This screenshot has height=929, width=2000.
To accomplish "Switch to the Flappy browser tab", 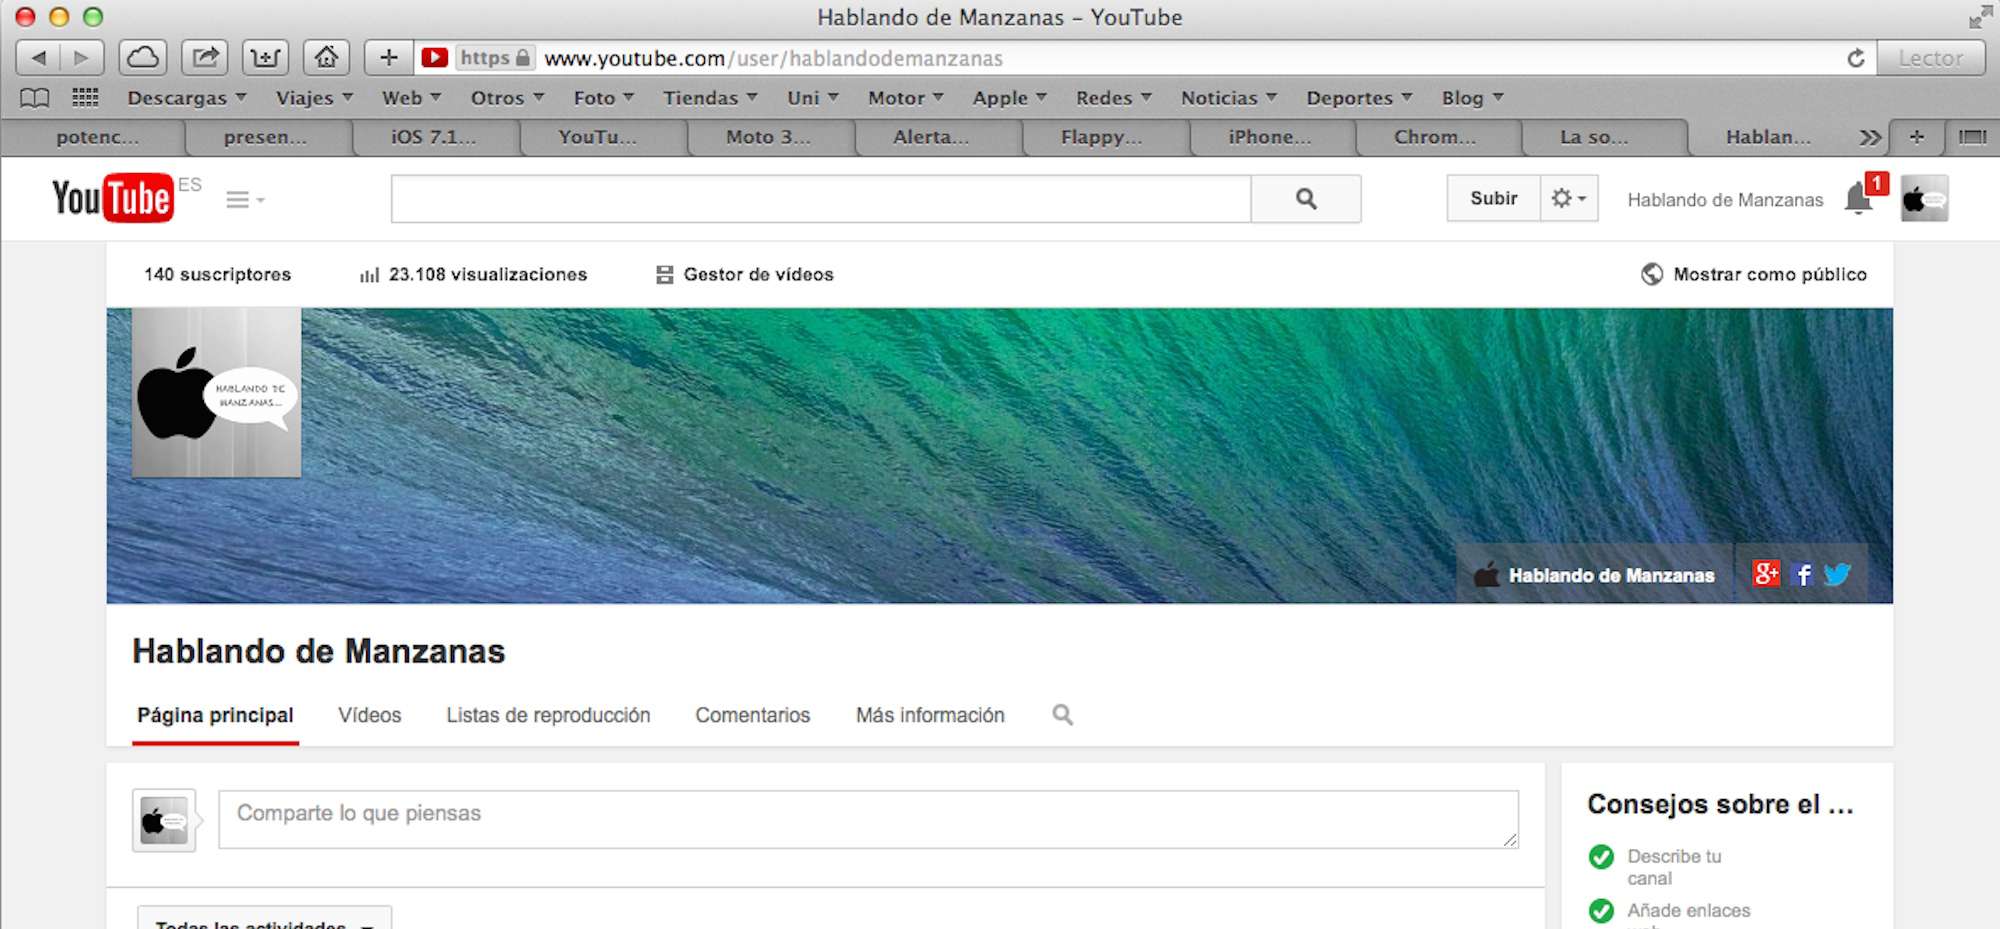I will click(x=1104, y=137).
